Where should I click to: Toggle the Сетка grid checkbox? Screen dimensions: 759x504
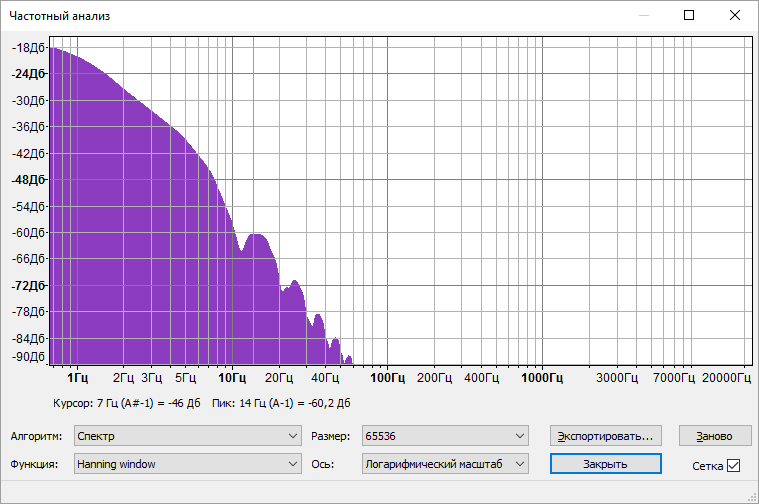tap(733, 466)
